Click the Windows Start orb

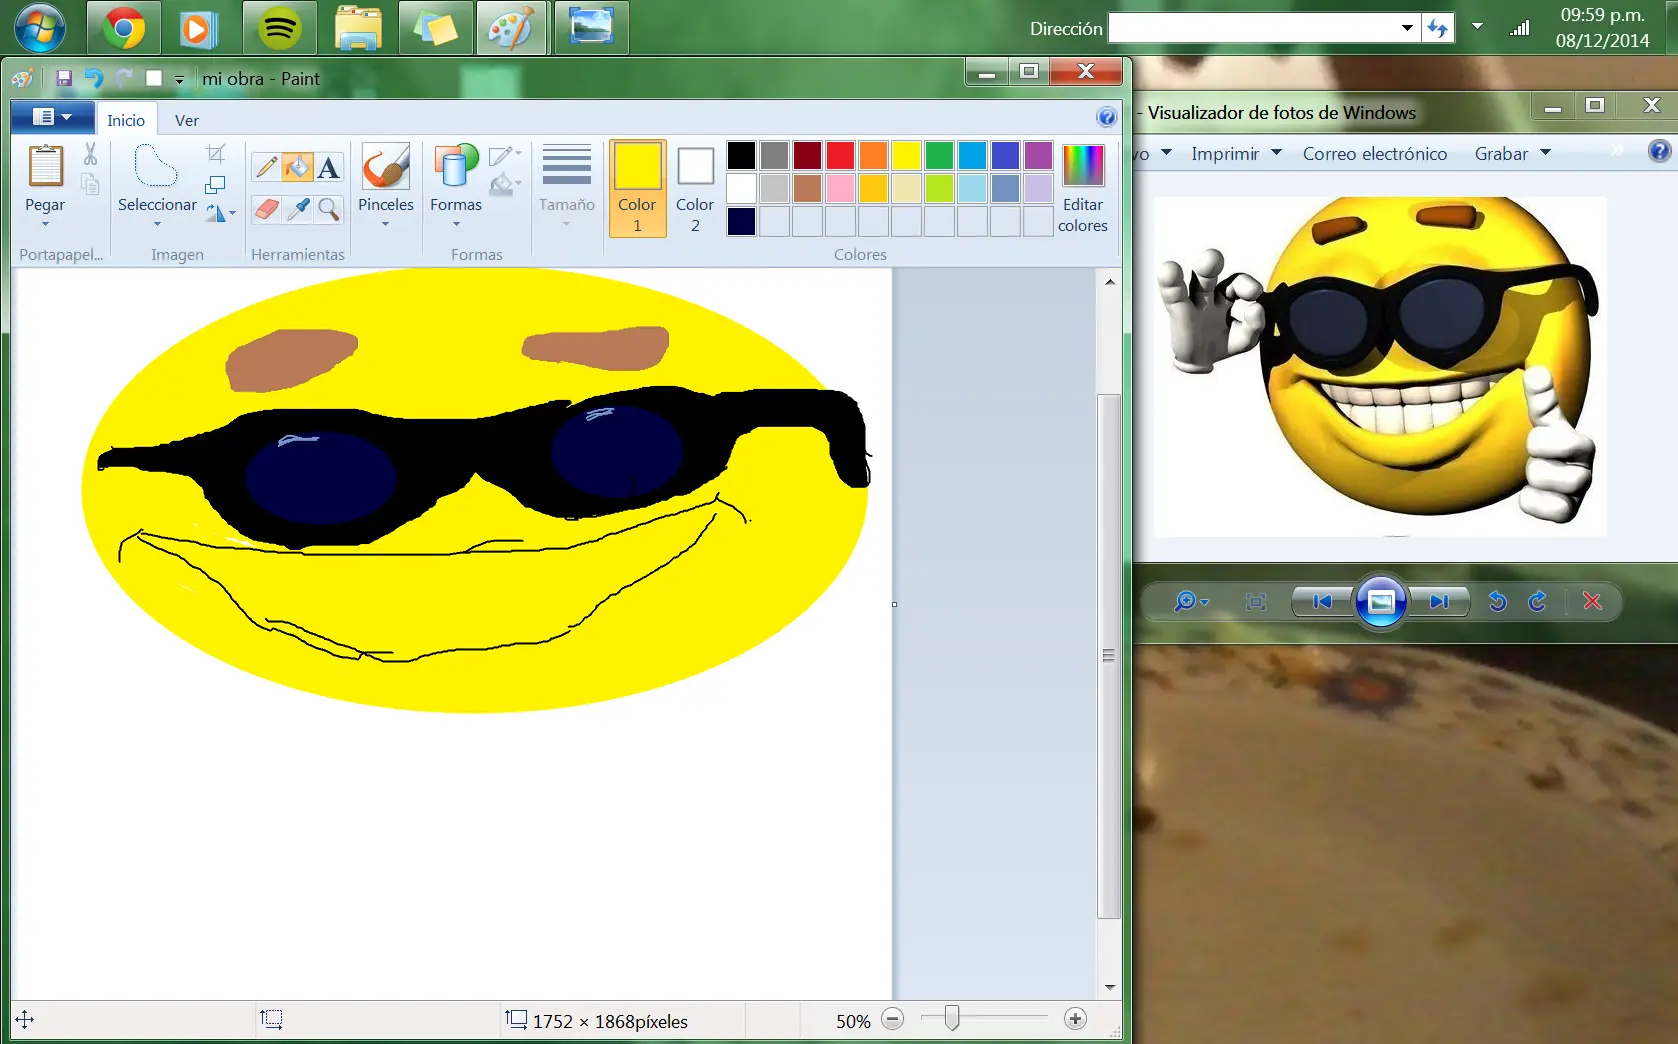(40, 28)
